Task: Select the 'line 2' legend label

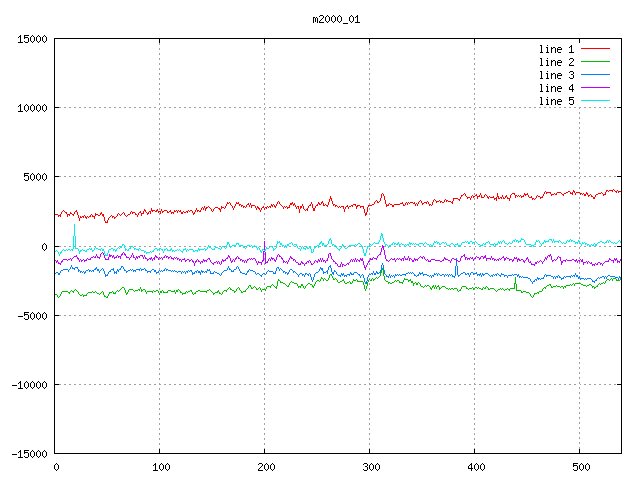Action: 556,62
